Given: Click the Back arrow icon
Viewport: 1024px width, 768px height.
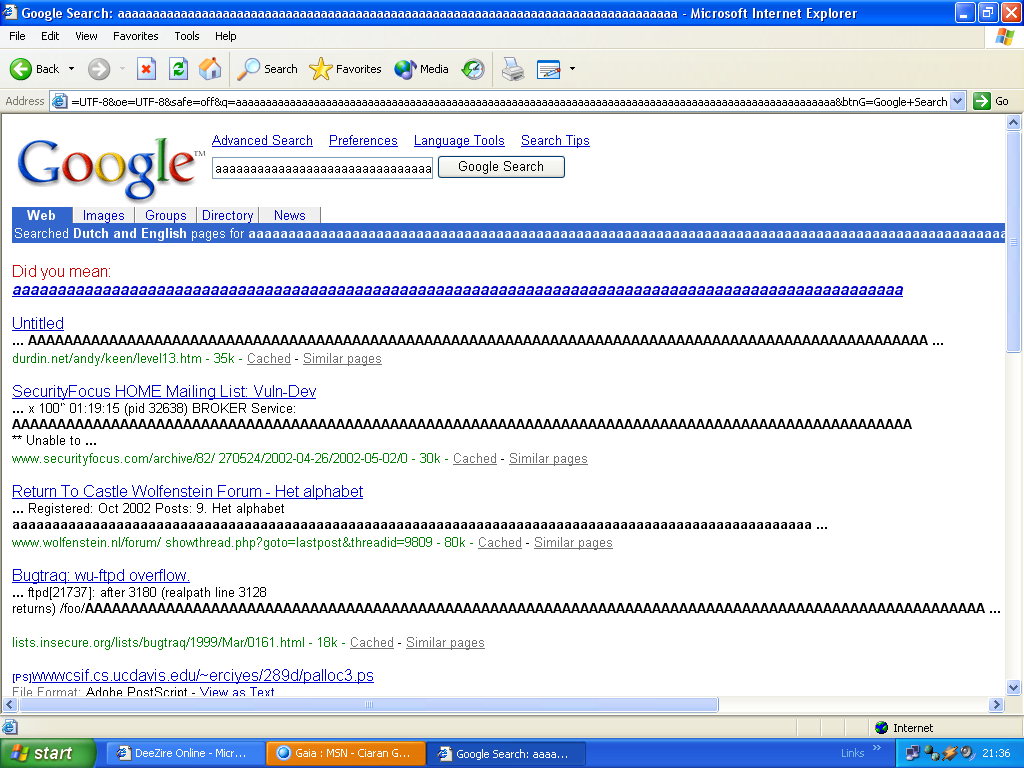Looking at the screenshot, I should 21,69.
